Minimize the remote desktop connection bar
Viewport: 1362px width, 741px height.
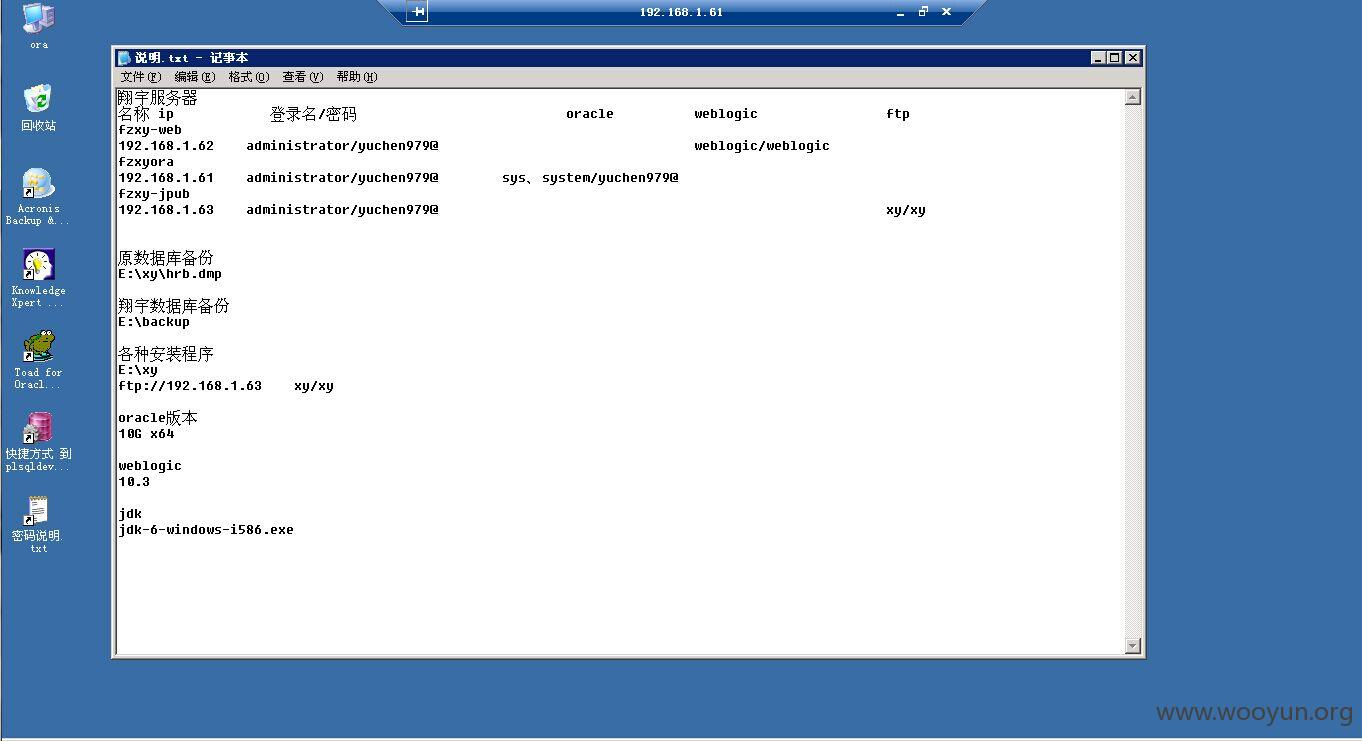click(900, 12)
